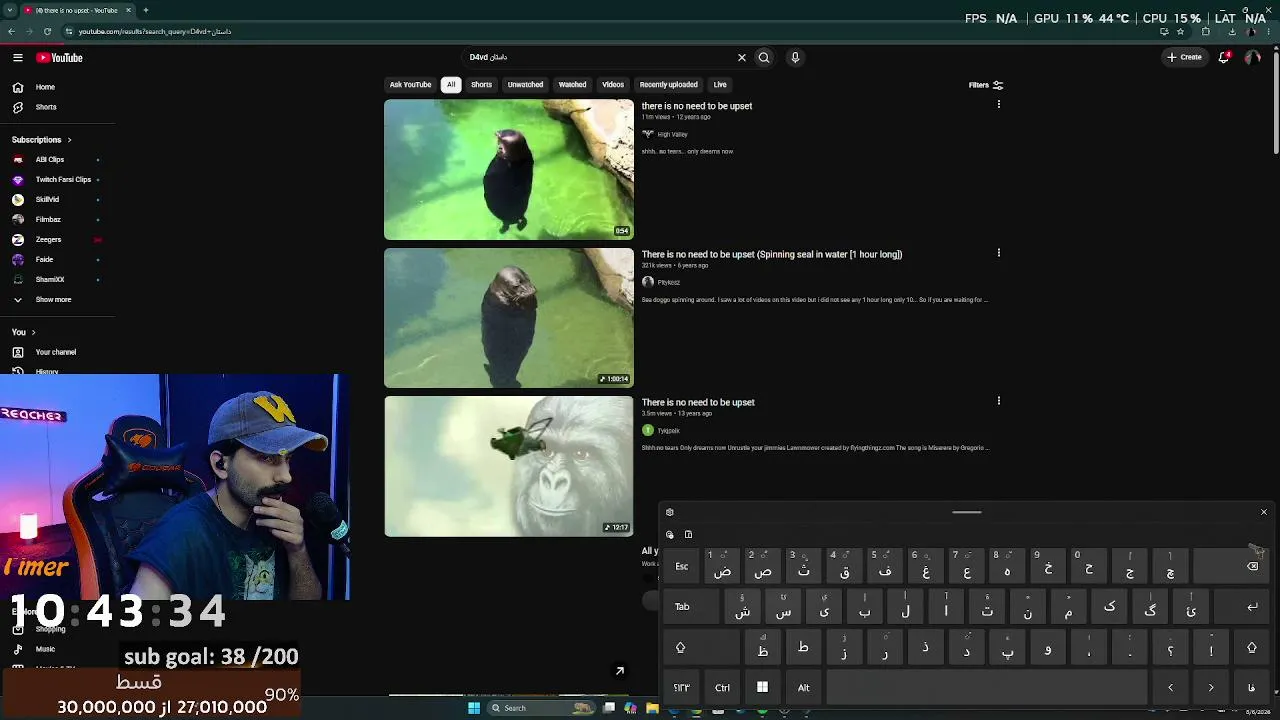Select the Live filter chip

(720, 85)
